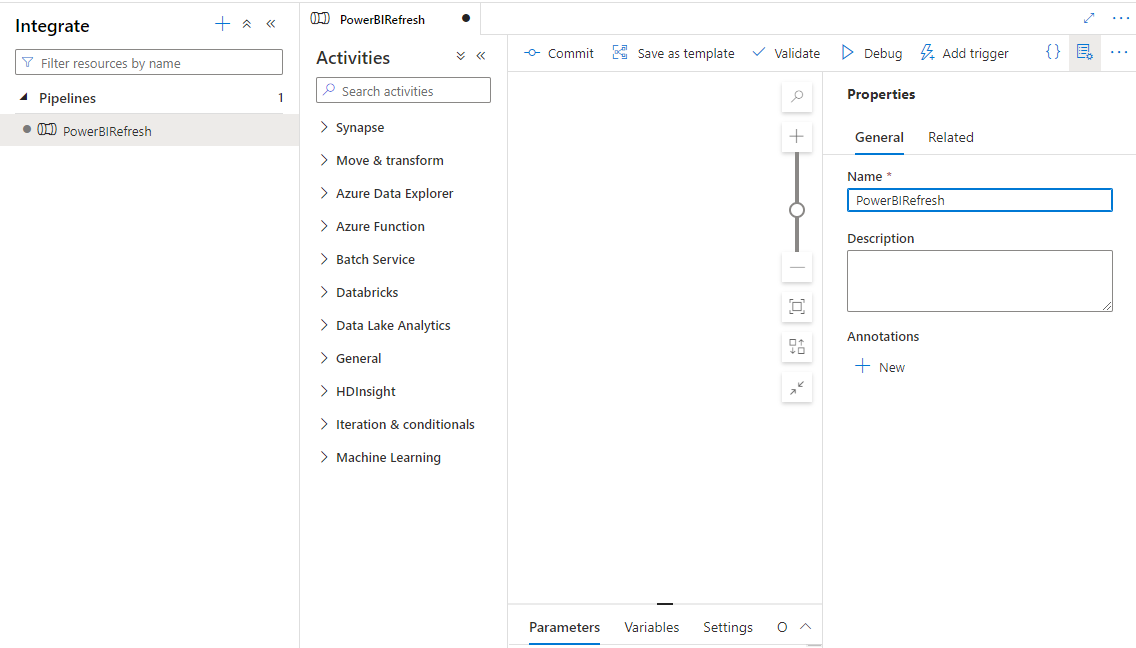Expand the Machine Learning group
This screenshot has height=648, width=1136.
coord(324,457)
